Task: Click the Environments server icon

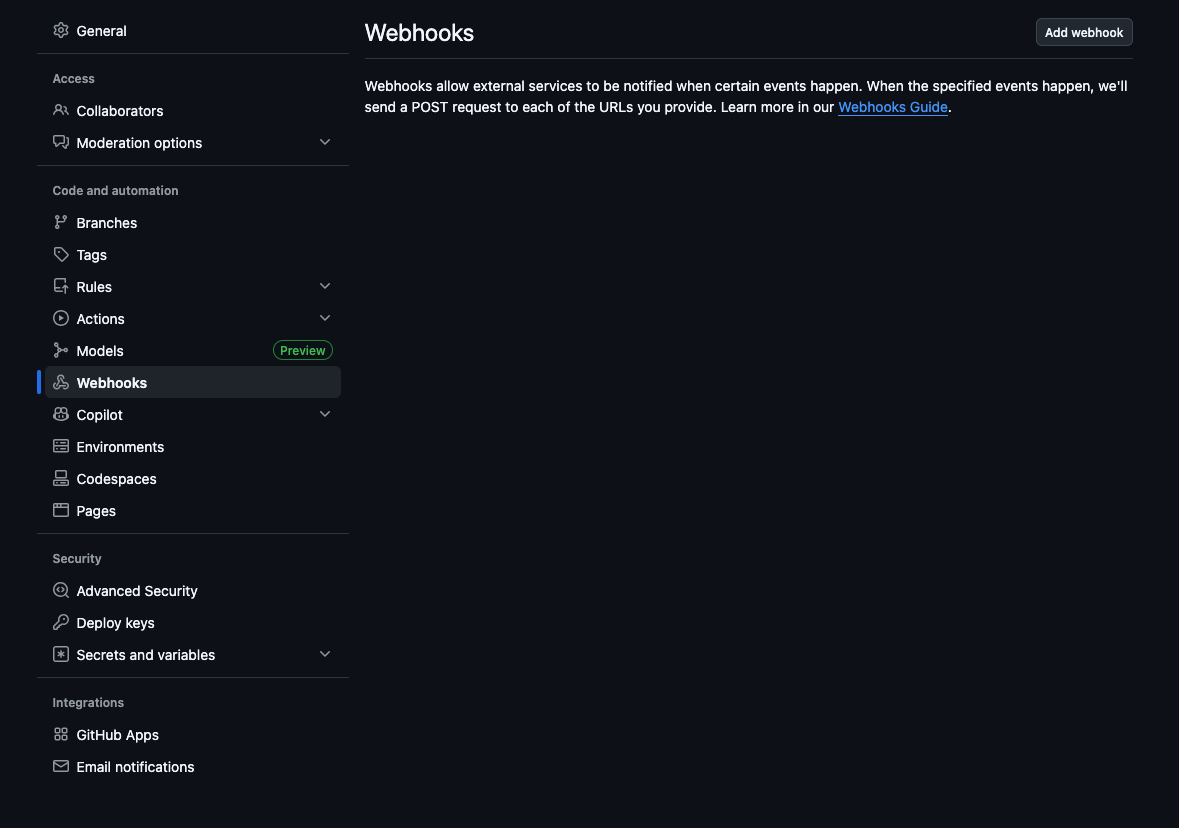Action: pyautogui.click(x=61, y=447)
